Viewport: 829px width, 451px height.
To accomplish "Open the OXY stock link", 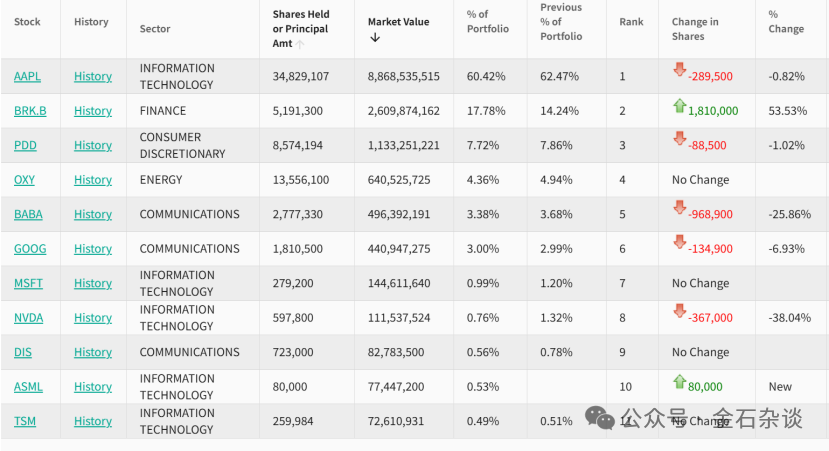I will click(x=24, y=180).
